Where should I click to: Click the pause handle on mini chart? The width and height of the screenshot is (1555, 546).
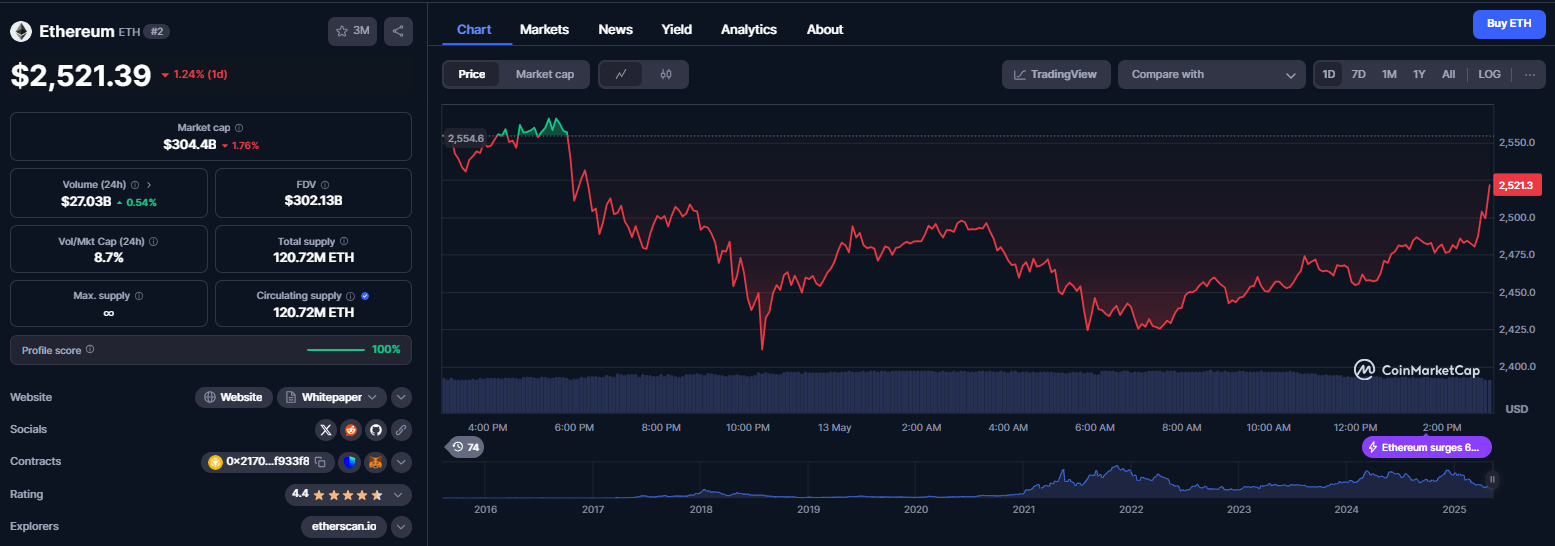pos(1492,480)
